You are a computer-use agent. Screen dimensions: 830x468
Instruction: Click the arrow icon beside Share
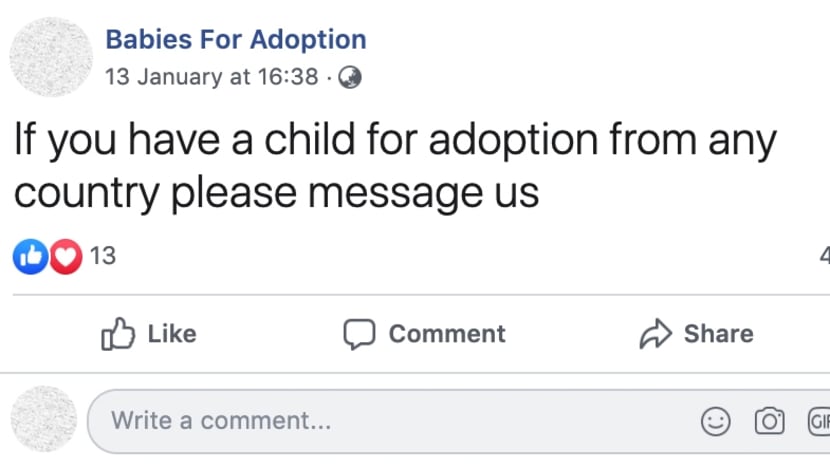[x=654, y=334]
